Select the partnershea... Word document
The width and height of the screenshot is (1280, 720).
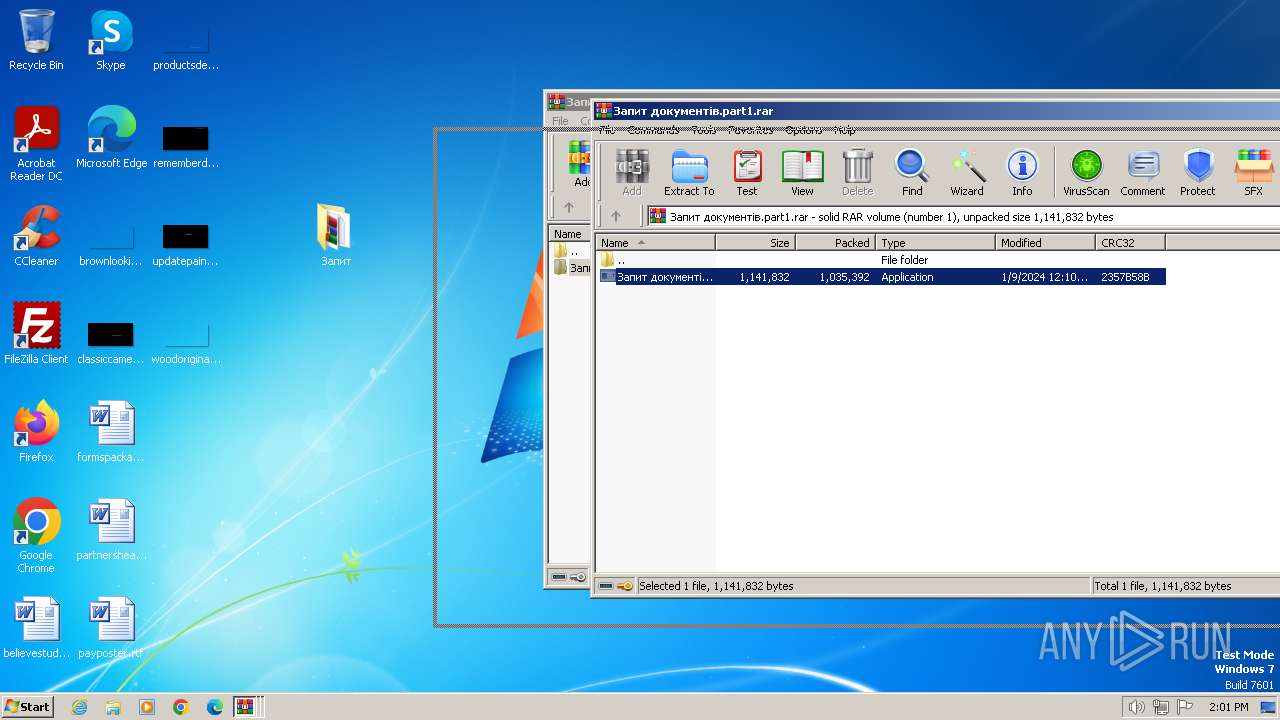[111, 530]
